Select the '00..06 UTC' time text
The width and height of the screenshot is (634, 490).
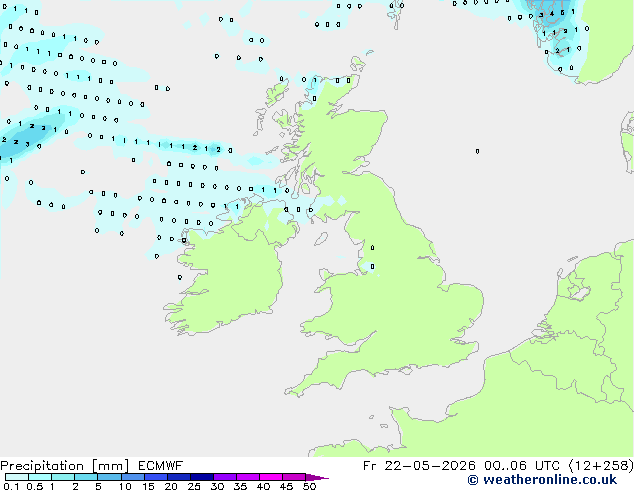tap(522, 466)
